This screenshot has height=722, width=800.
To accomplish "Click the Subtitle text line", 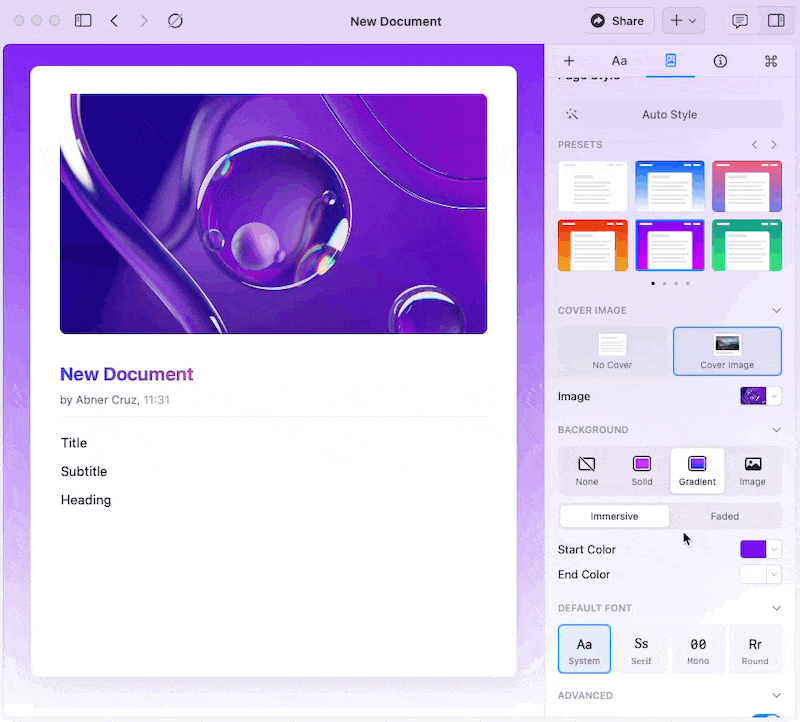I will (84, 471).
